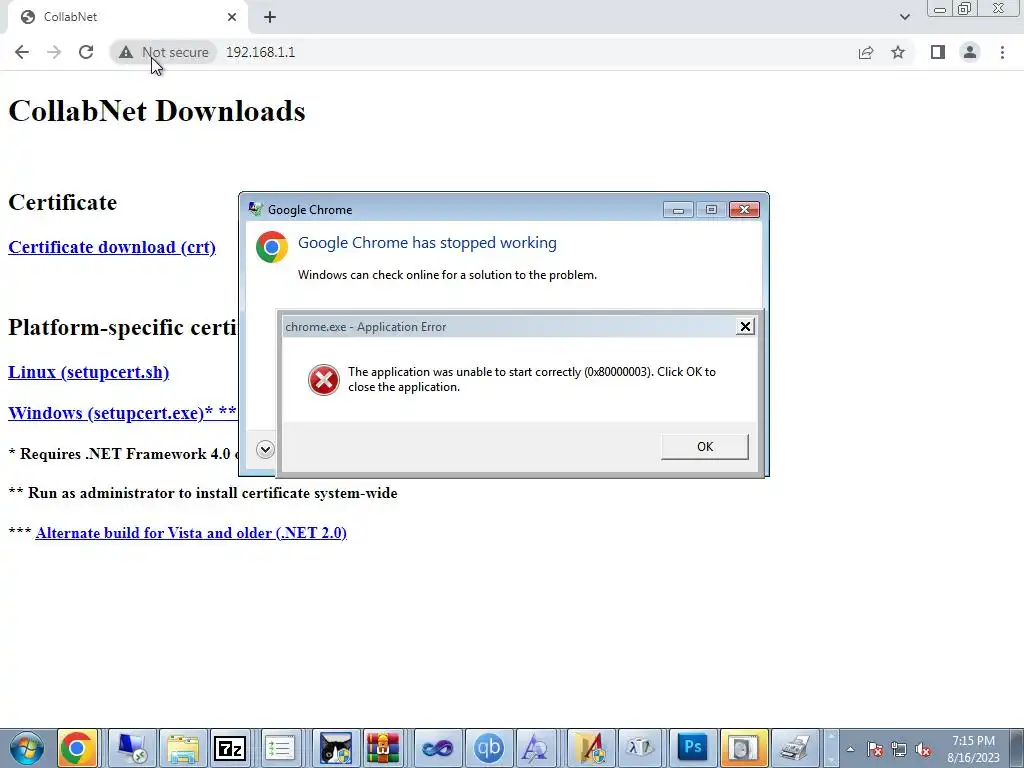Open the Chrome side panel

click(938, 52)
